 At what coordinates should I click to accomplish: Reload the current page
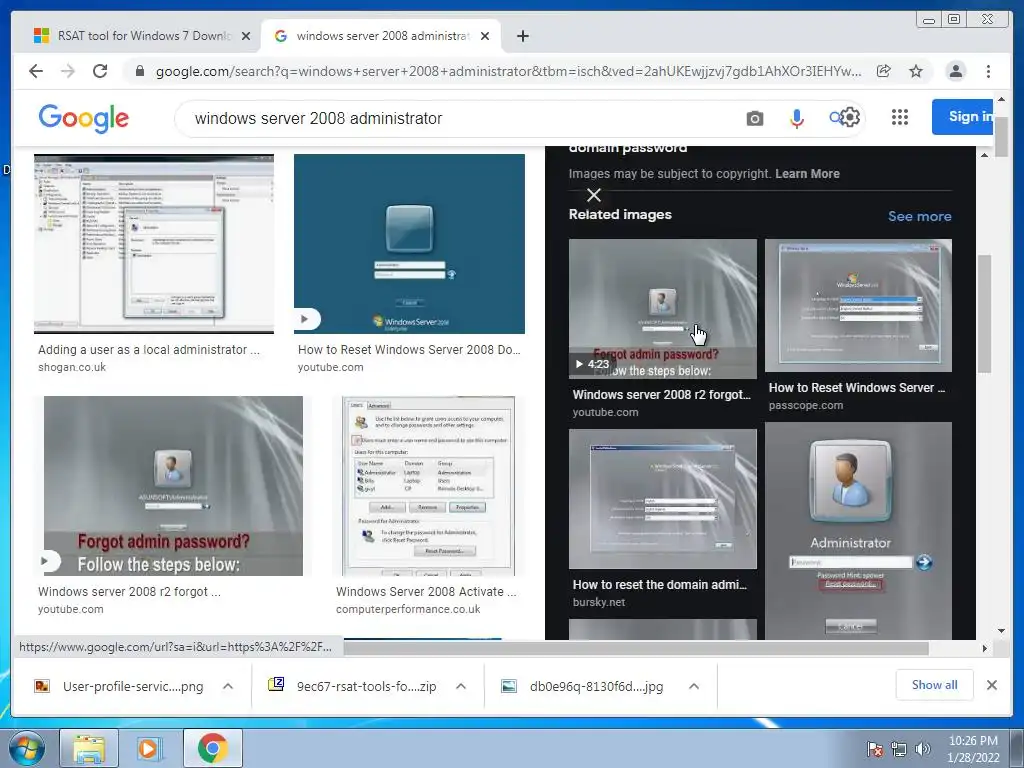pyautogui.click(x=100, y=71)
